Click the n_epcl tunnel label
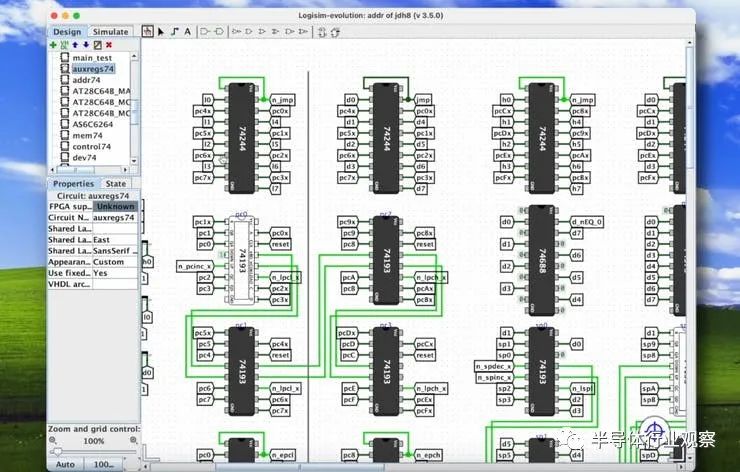This screenshot has width=740, height=472. pyautogui.click(x=283, y=455)
